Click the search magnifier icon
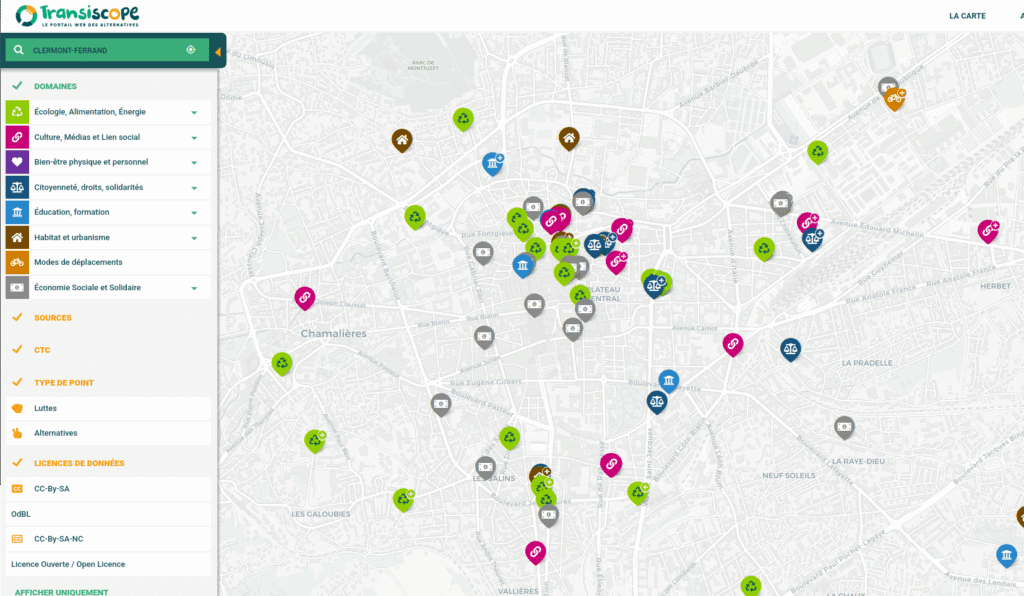 click(x=18, y=50)
